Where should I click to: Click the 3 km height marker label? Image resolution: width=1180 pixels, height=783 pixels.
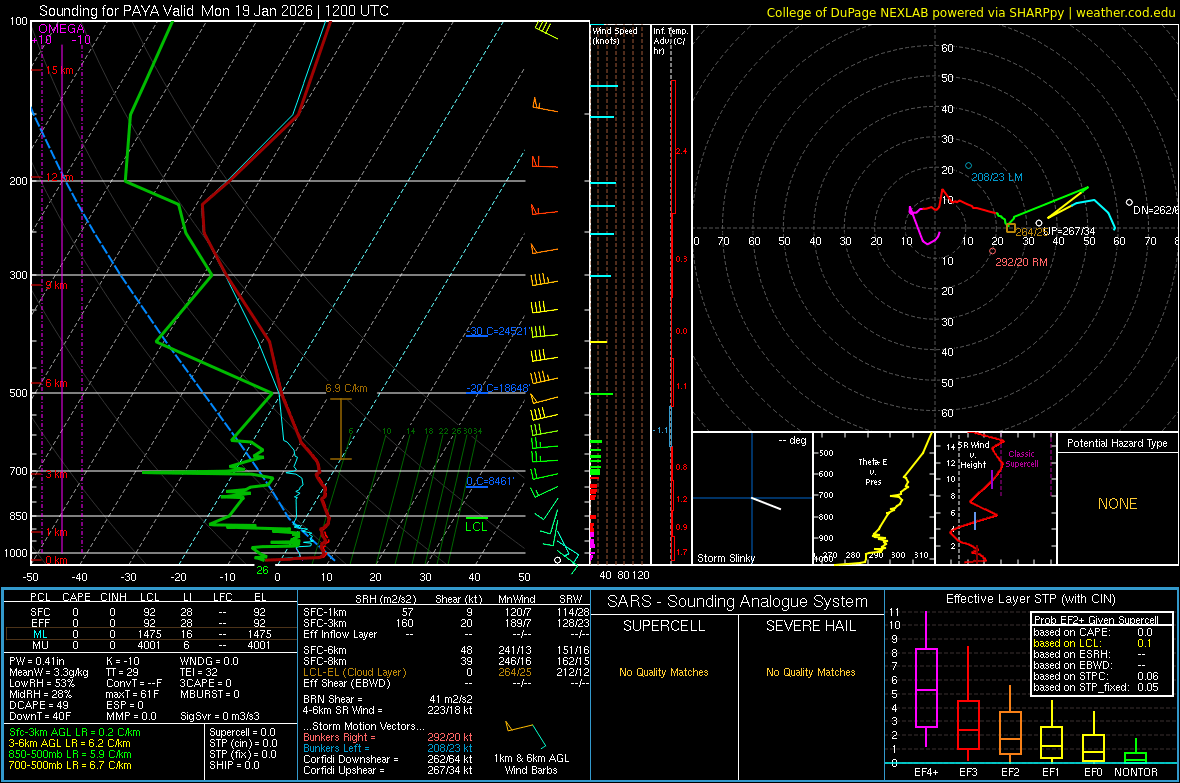(x=57, y=474)
